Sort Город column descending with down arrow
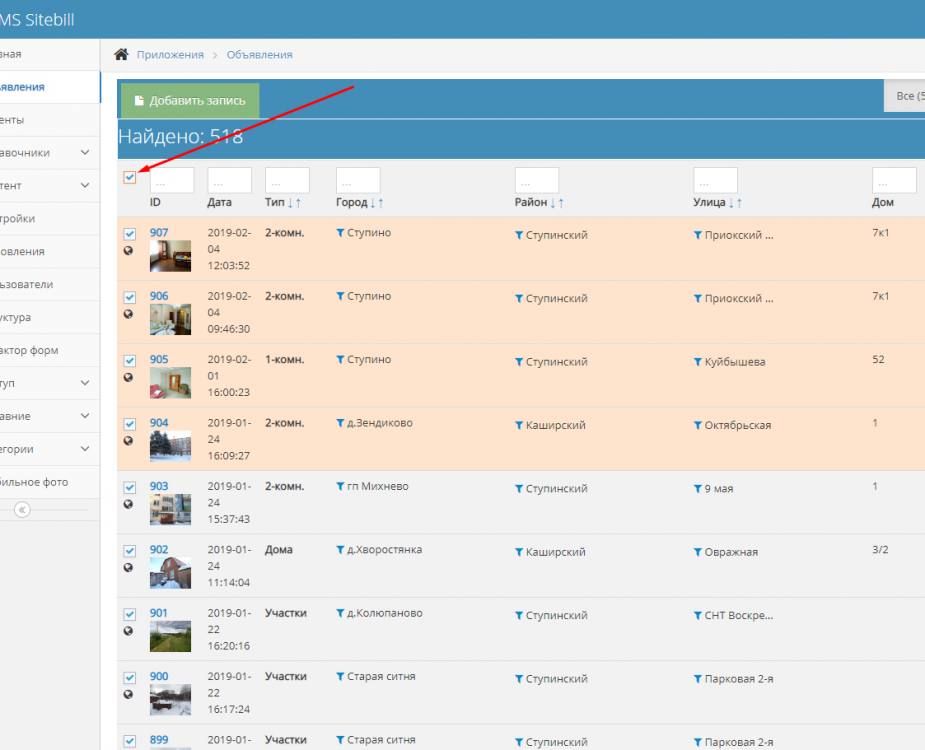 click(373, 203)
